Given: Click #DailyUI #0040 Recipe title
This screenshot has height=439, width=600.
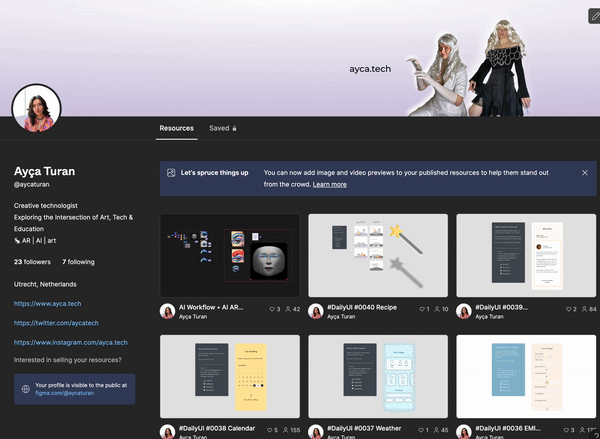Looking at the screenshot, I should 362,307.
